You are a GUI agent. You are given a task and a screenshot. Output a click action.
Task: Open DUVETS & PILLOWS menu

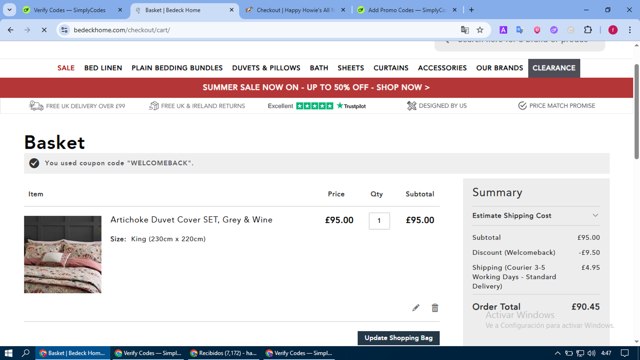[266, 68]
